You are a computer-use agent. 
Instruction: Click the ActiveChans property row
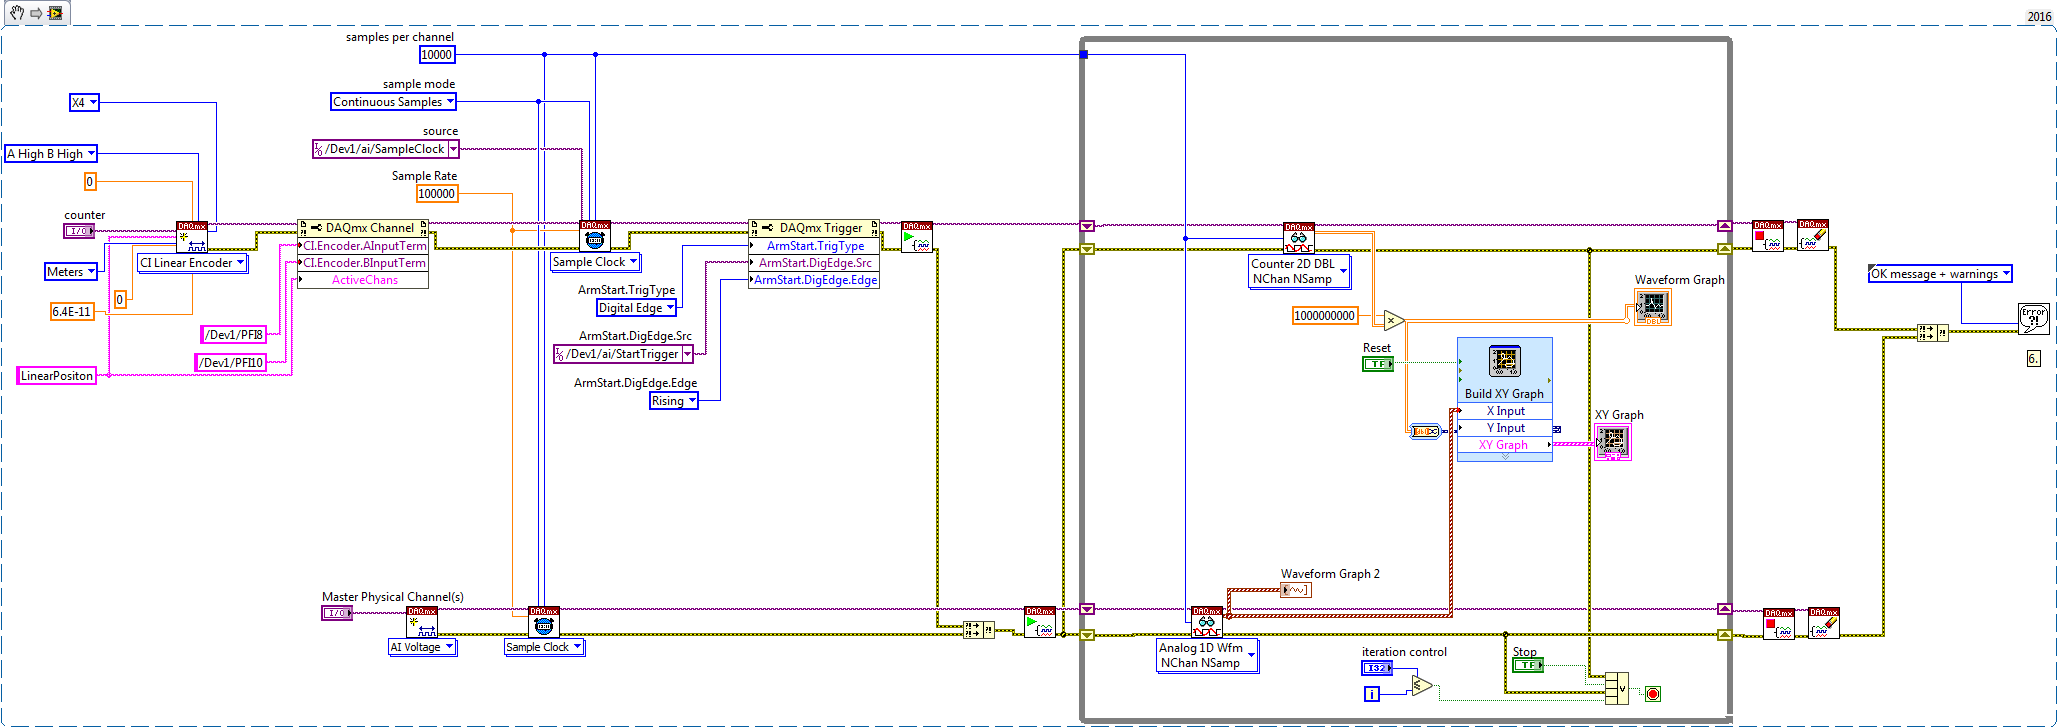[363, 279]
